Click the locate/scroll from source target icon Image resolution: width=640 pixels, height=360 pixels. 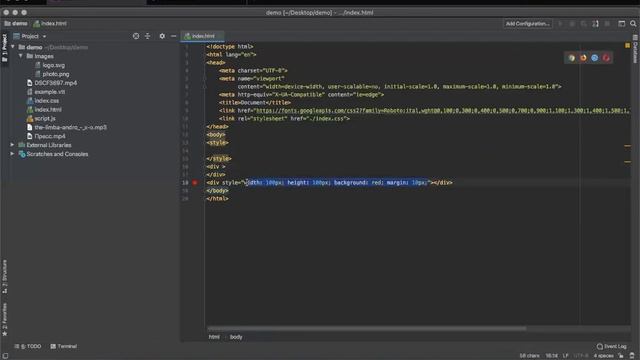[136, 36]
